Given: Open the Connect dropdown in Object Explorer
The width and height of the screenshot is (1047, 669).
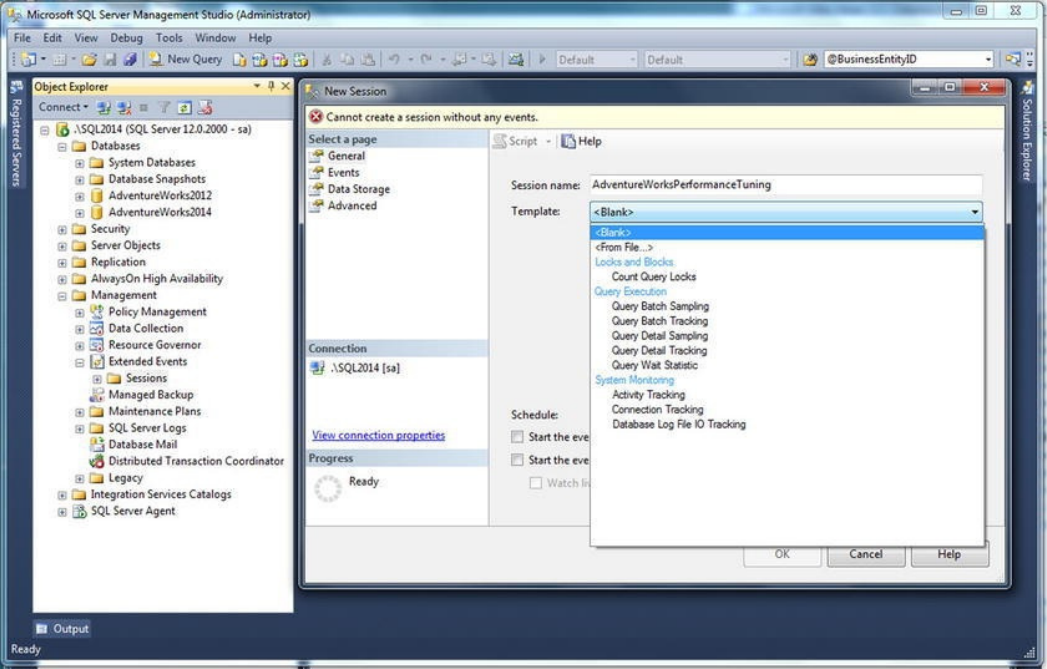Looking at the screenshot, I should pyautogui.click(x=63, y=107).
